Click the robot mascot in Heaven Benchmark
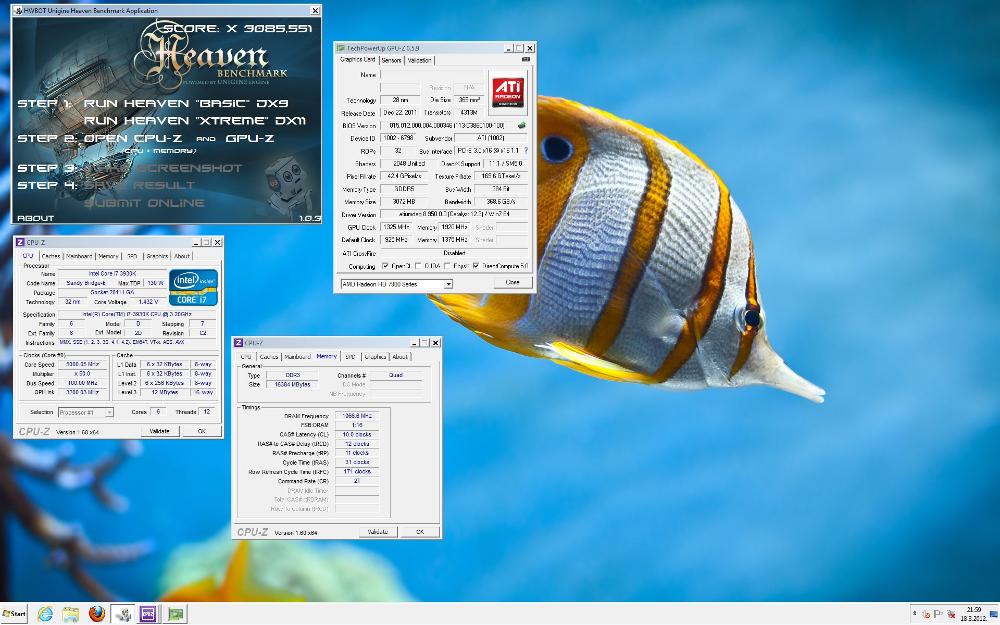Image resolution: width=1000 pixels, height=625 pixels. tap(288, 185)
